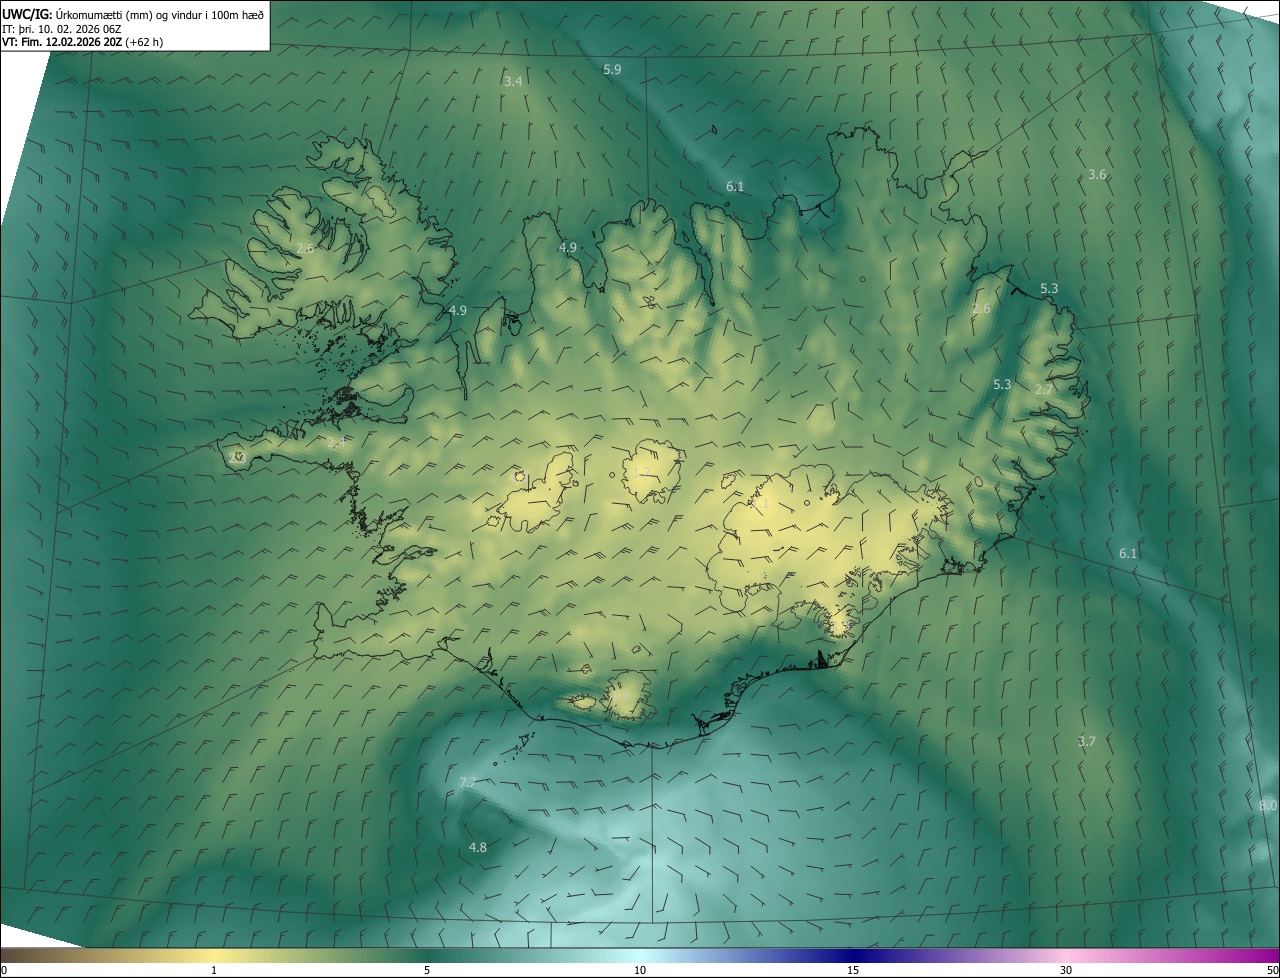Select the 15 tick on the color scale

coord(853,971)
